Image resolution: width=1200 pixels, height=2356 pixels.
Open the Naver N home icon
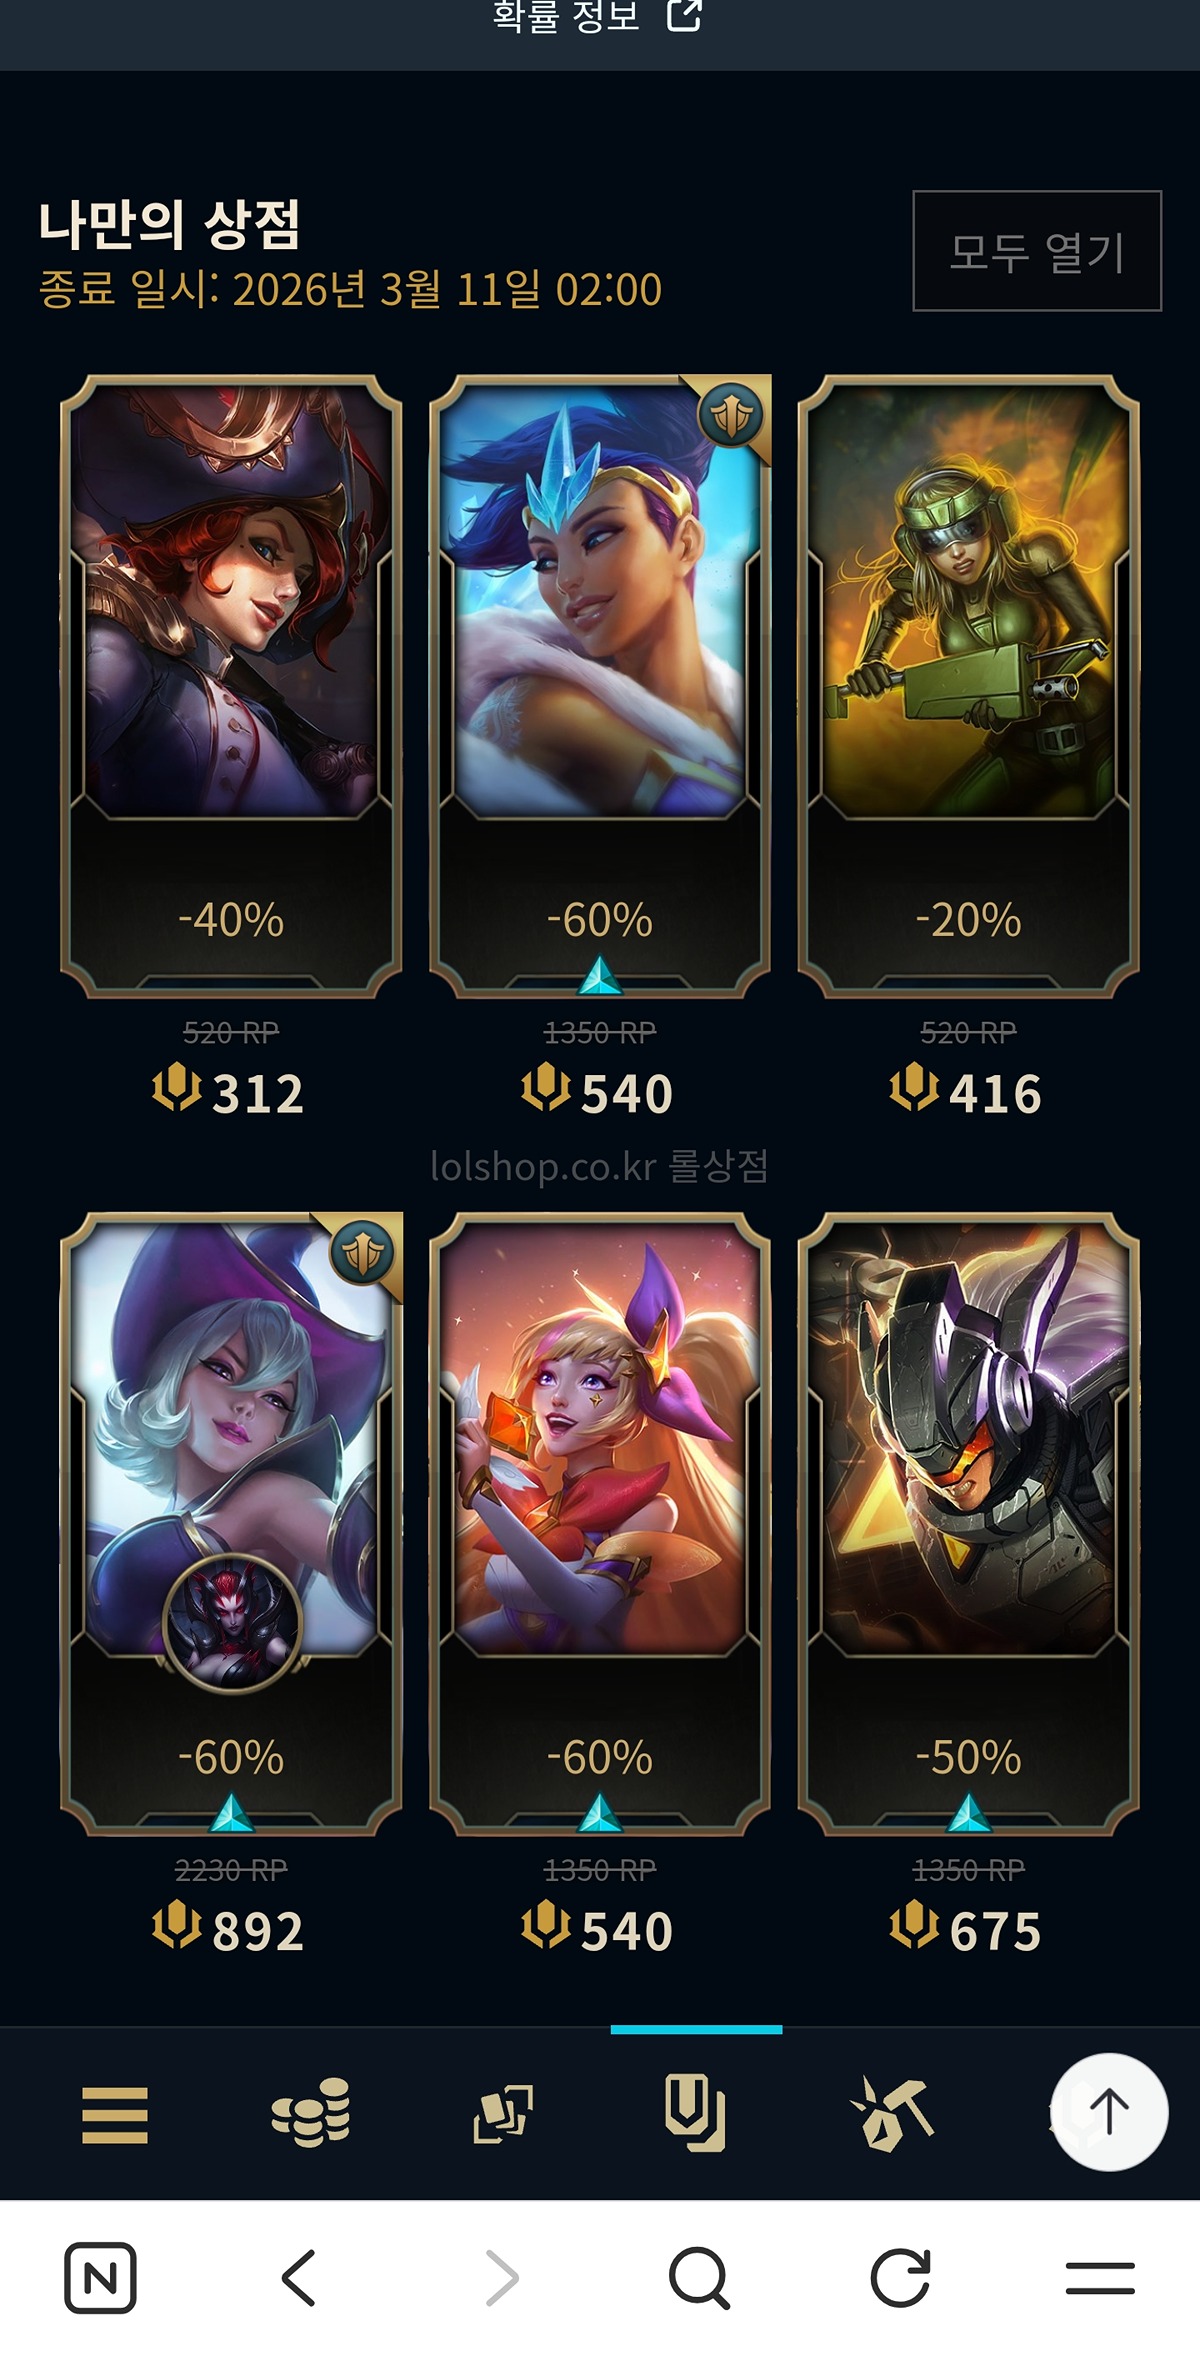(101, 2278)
